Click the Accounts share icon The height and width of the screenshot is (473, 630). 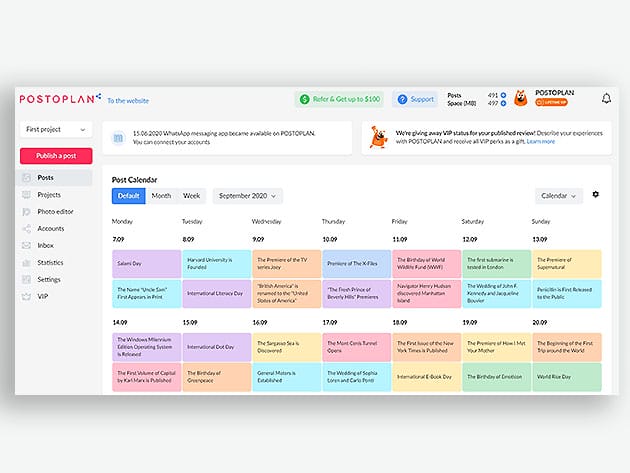tap(27, 228)
